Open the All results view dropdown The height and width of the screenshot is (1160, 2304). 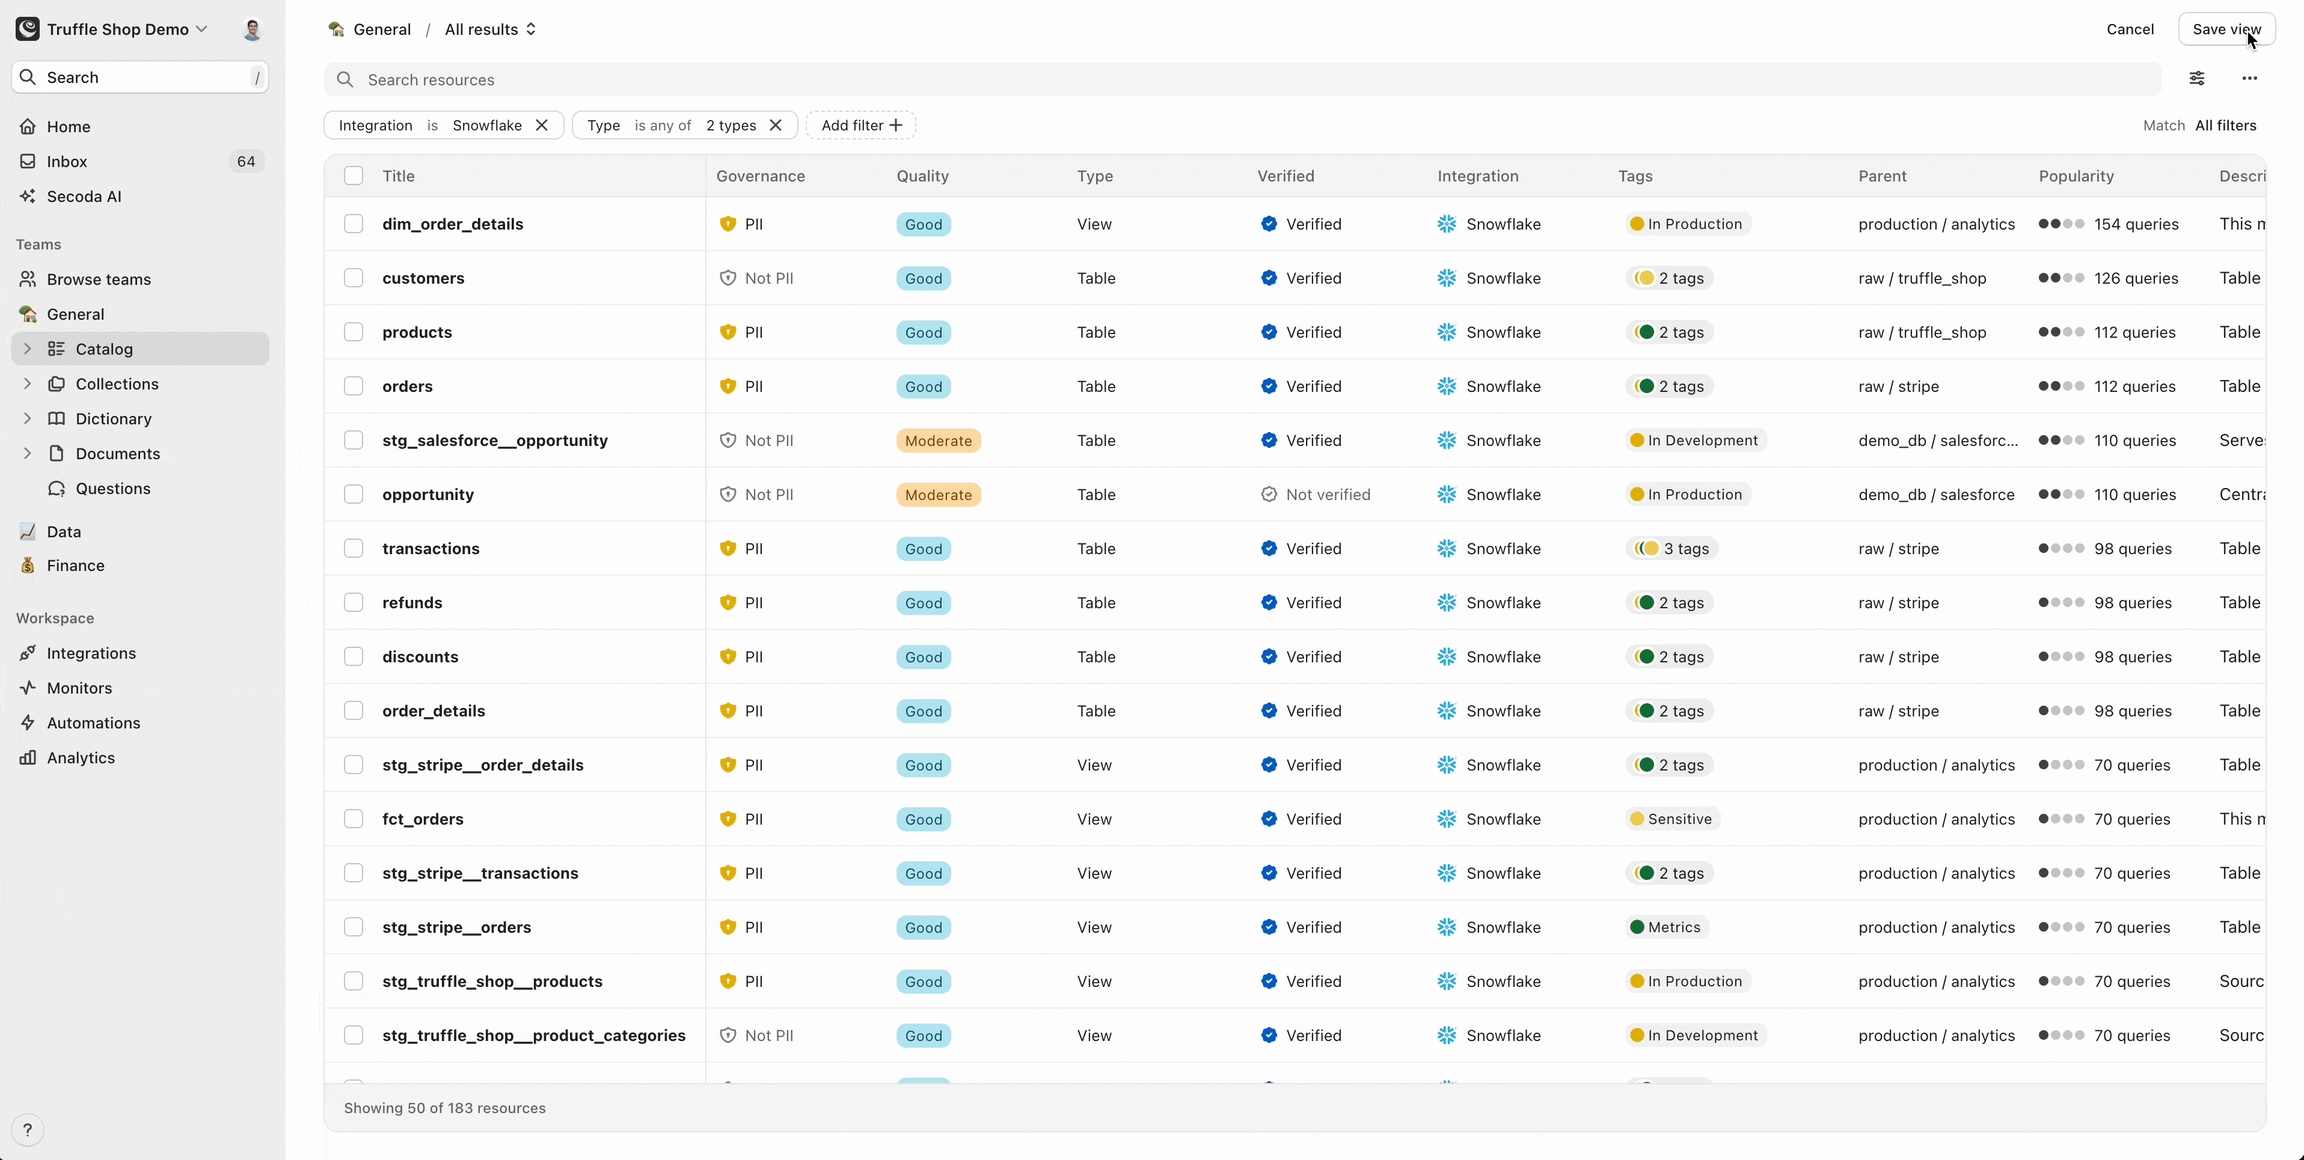tap(490, 29)
